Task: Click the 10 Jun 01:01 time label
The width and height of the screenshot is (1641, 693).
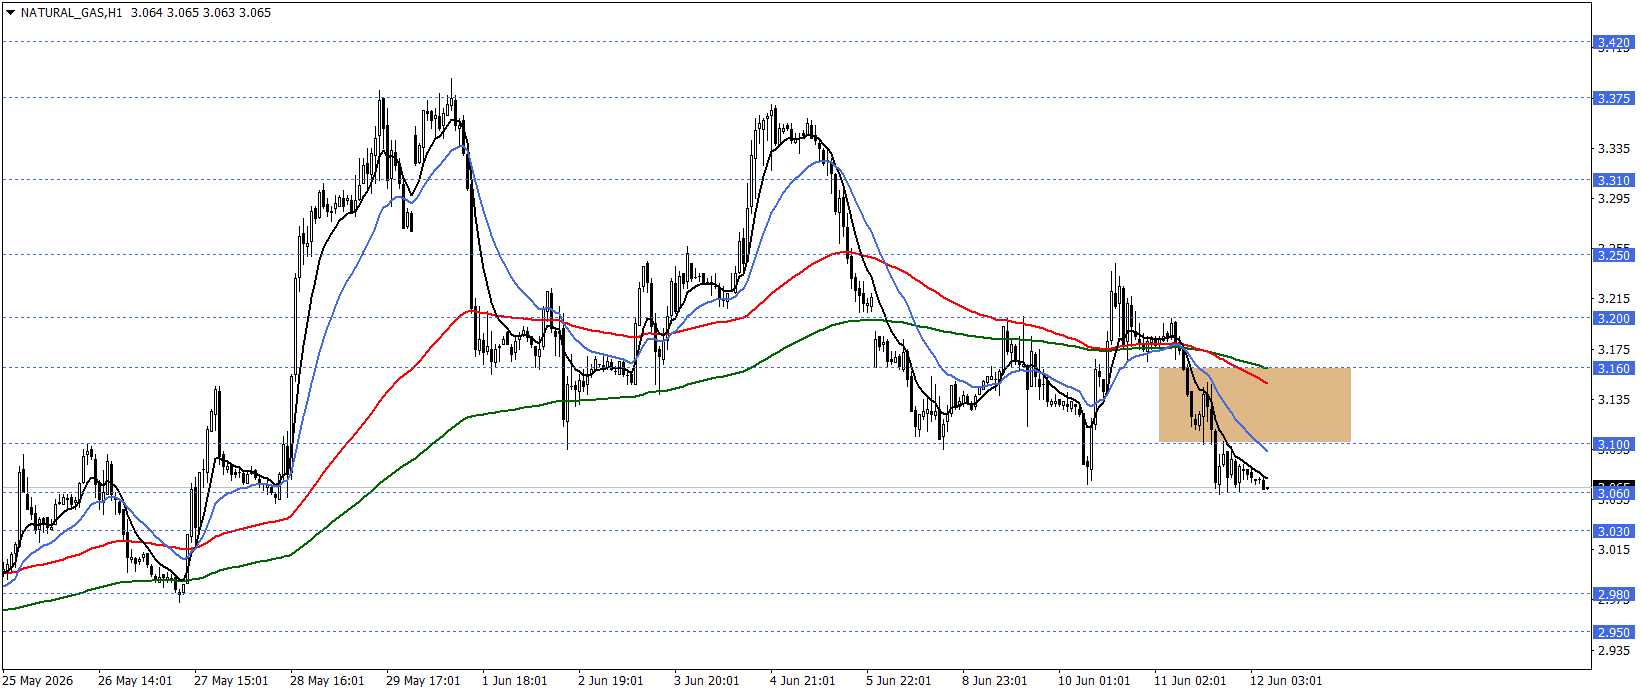Action: point(1095,681)
